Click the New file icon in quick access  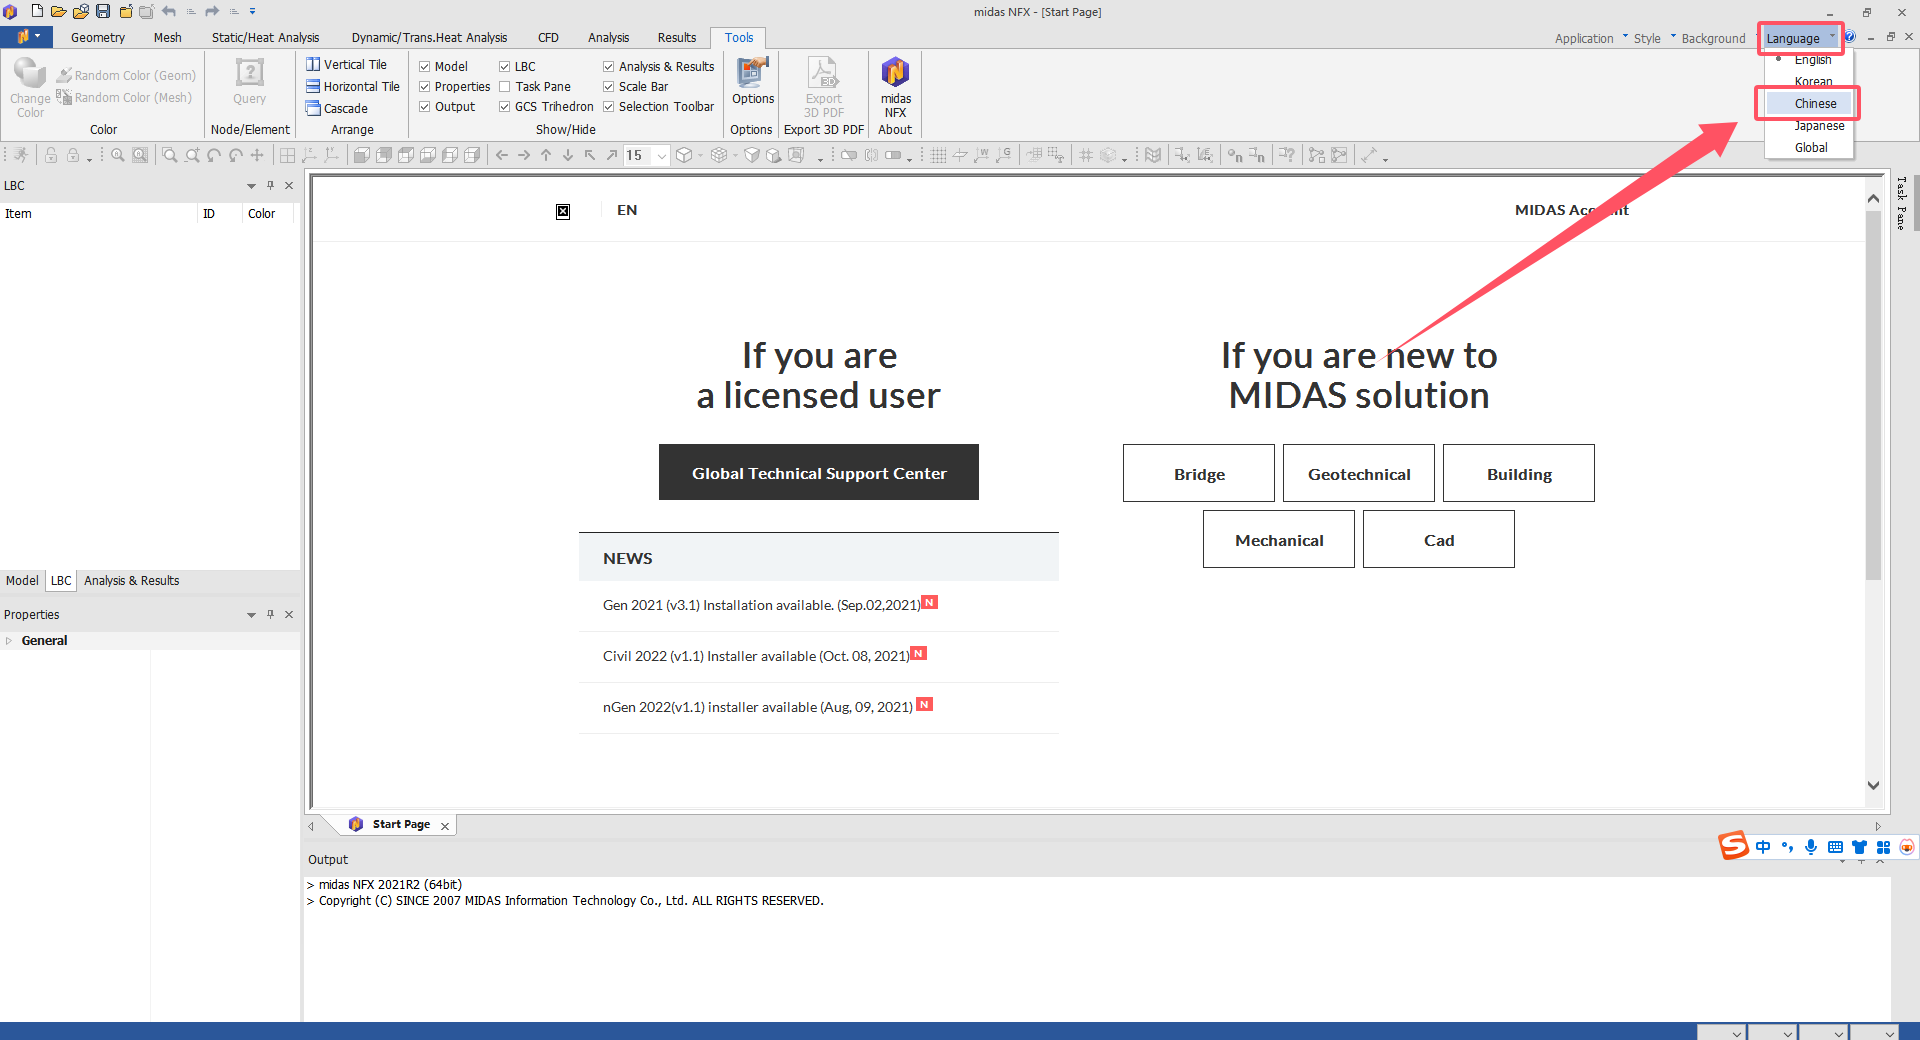click(37, 11)
